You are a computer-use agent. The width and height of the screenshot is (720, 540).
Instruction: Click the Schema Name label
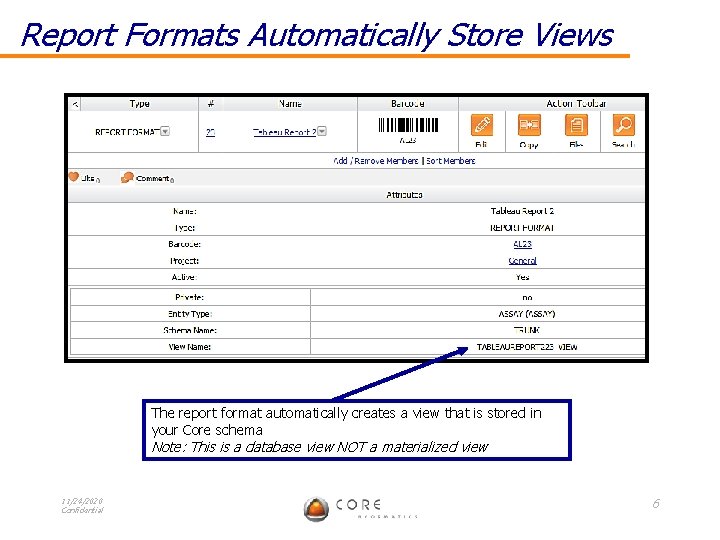click(190, 331)
